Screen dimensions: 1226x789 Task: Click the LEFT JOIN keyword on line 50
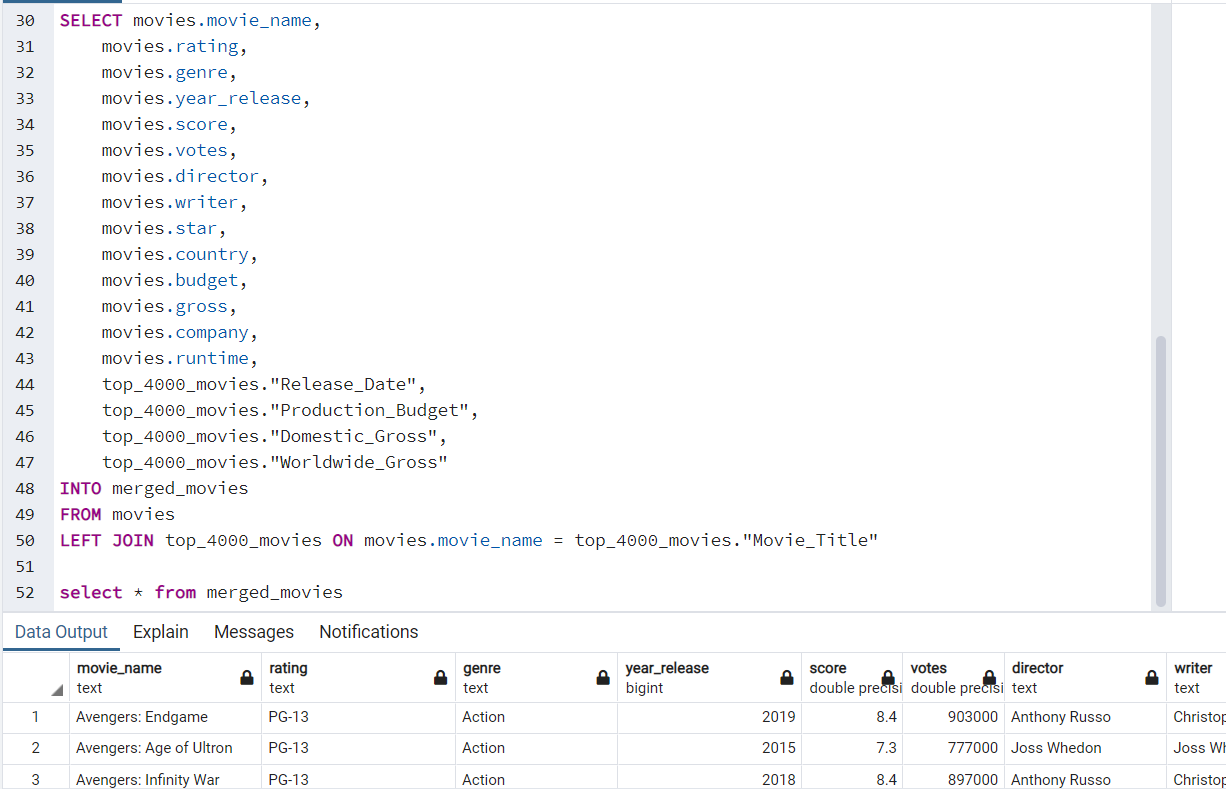pos(107,540)
